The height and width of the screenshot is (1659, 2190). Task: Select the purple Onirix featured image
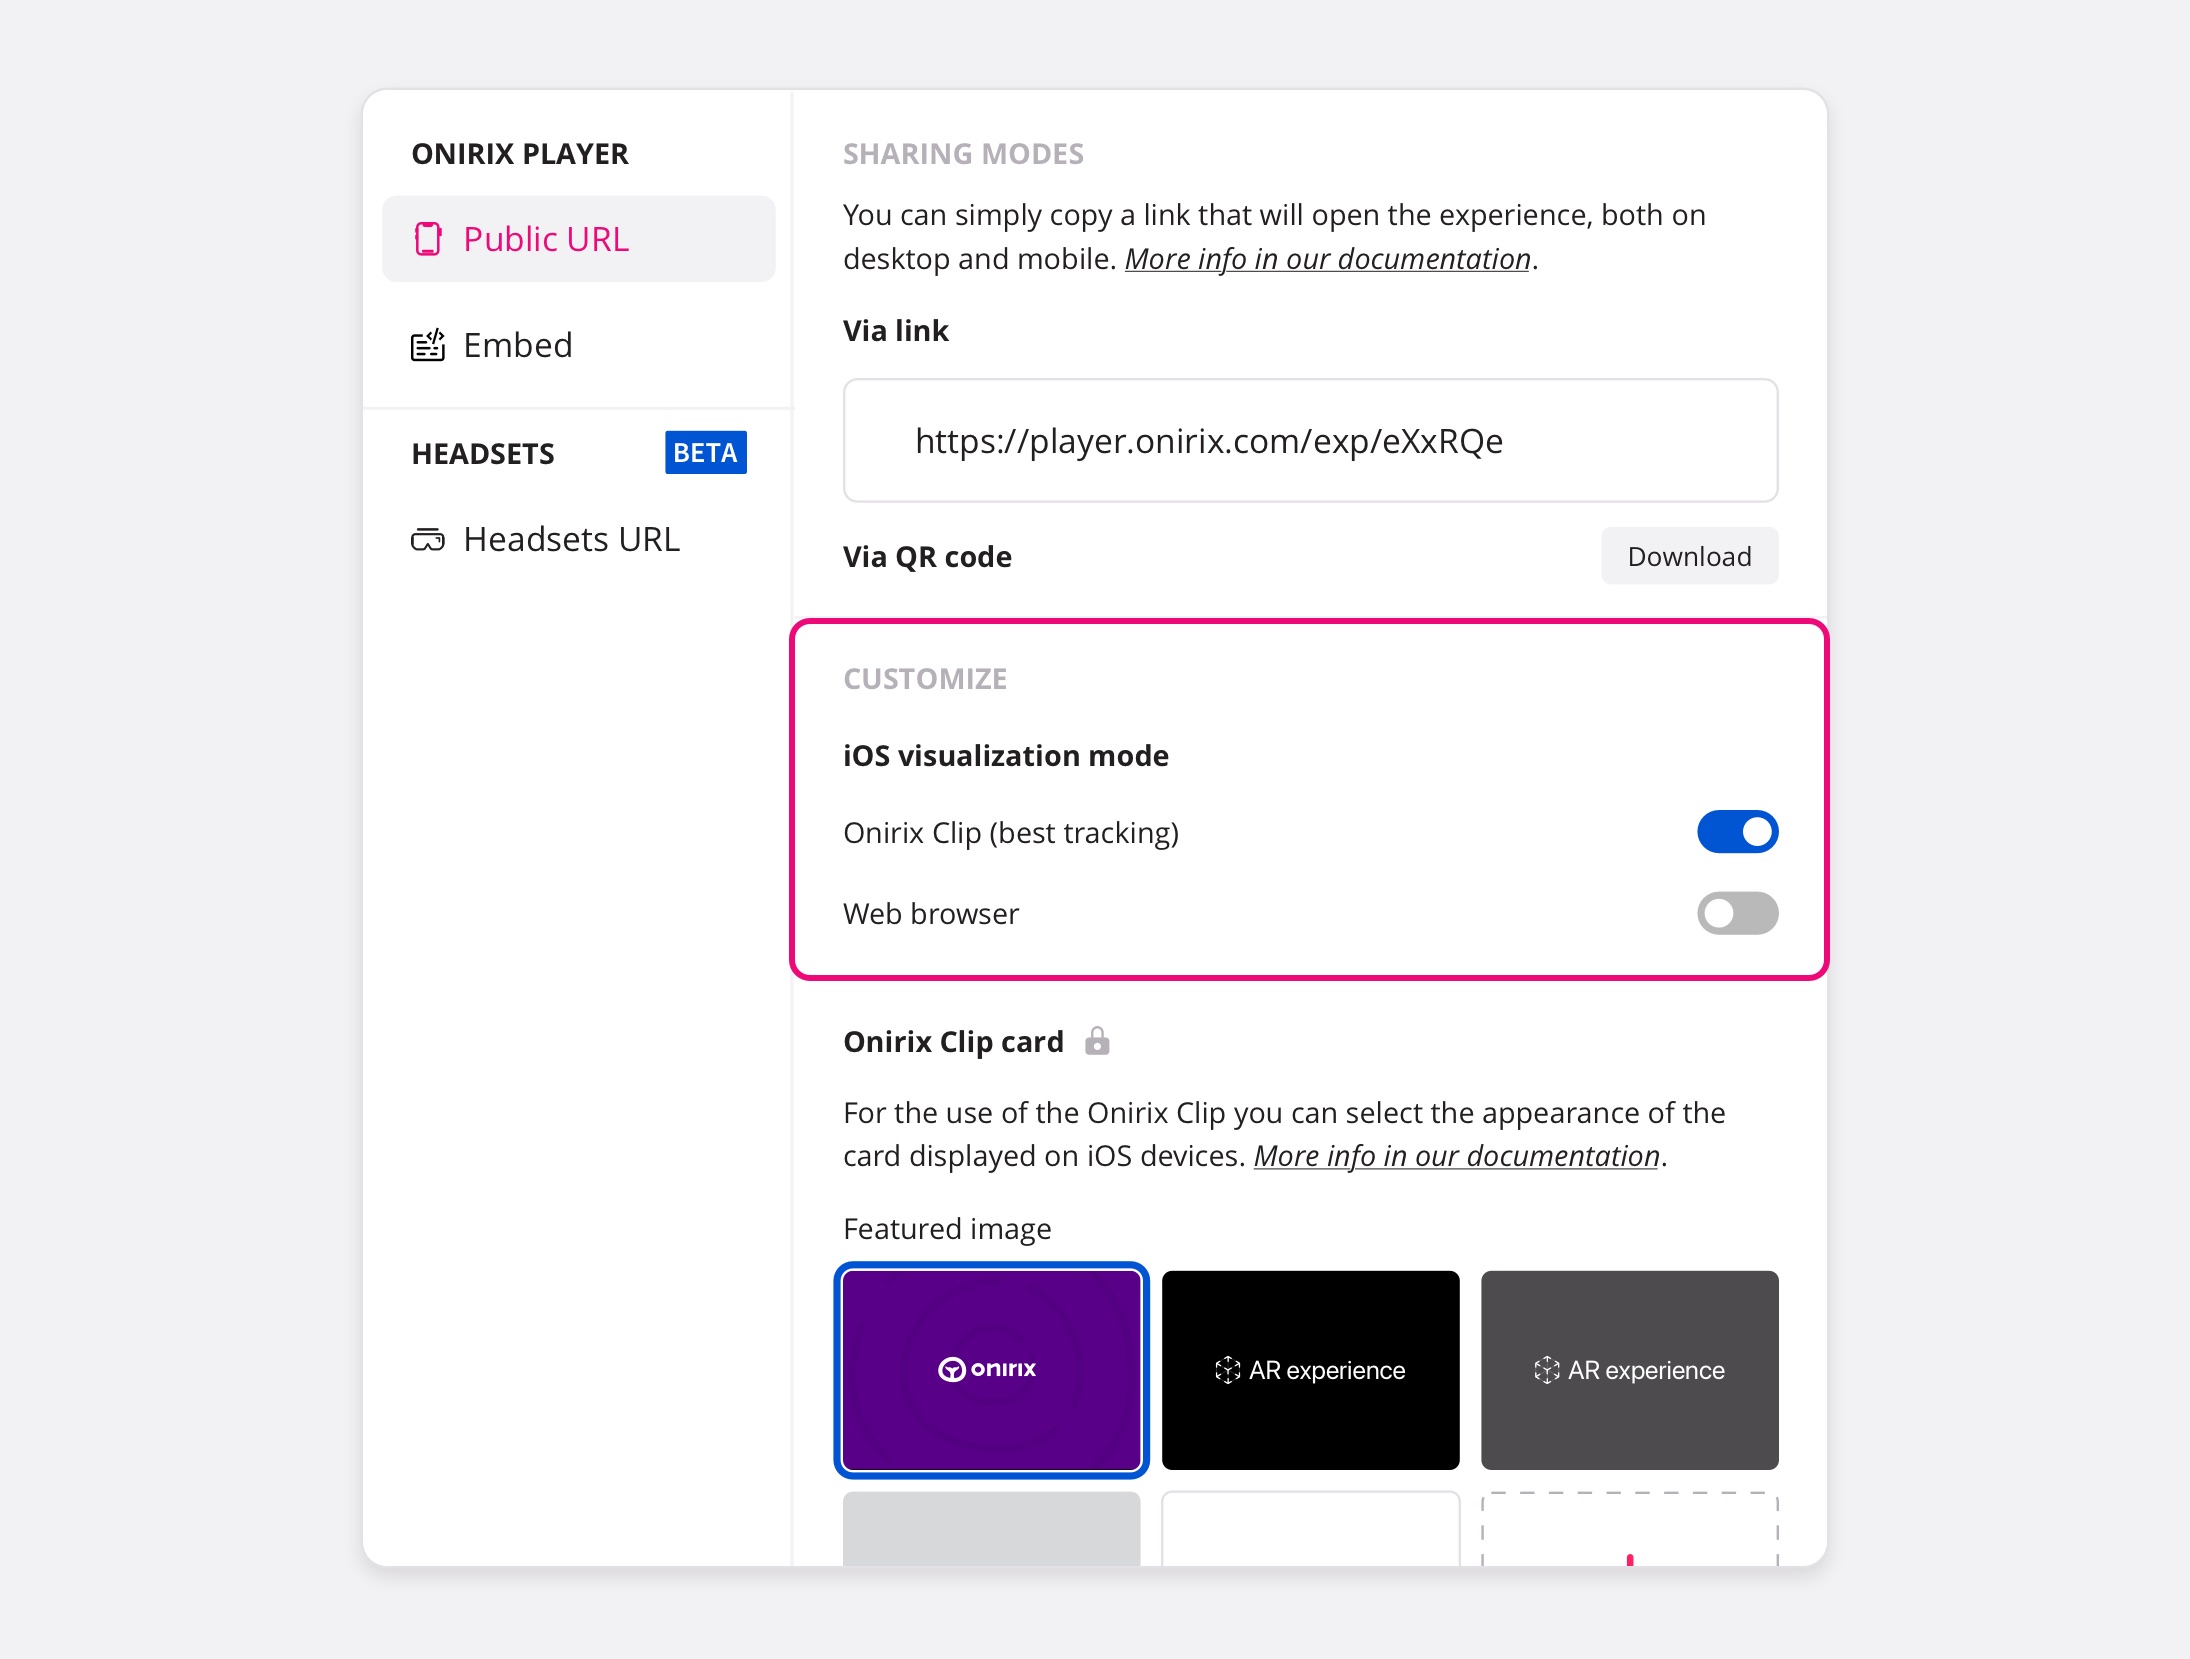click(991, 1369)
